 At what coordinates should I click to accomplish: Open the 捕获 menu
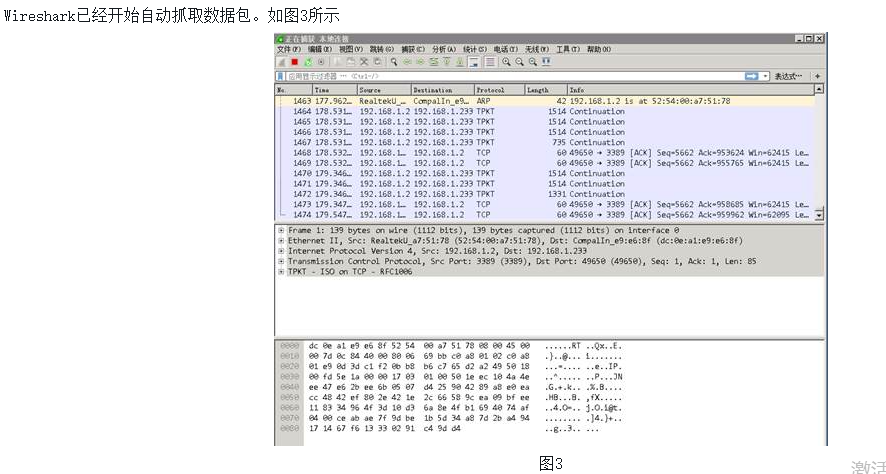(413, 50)
